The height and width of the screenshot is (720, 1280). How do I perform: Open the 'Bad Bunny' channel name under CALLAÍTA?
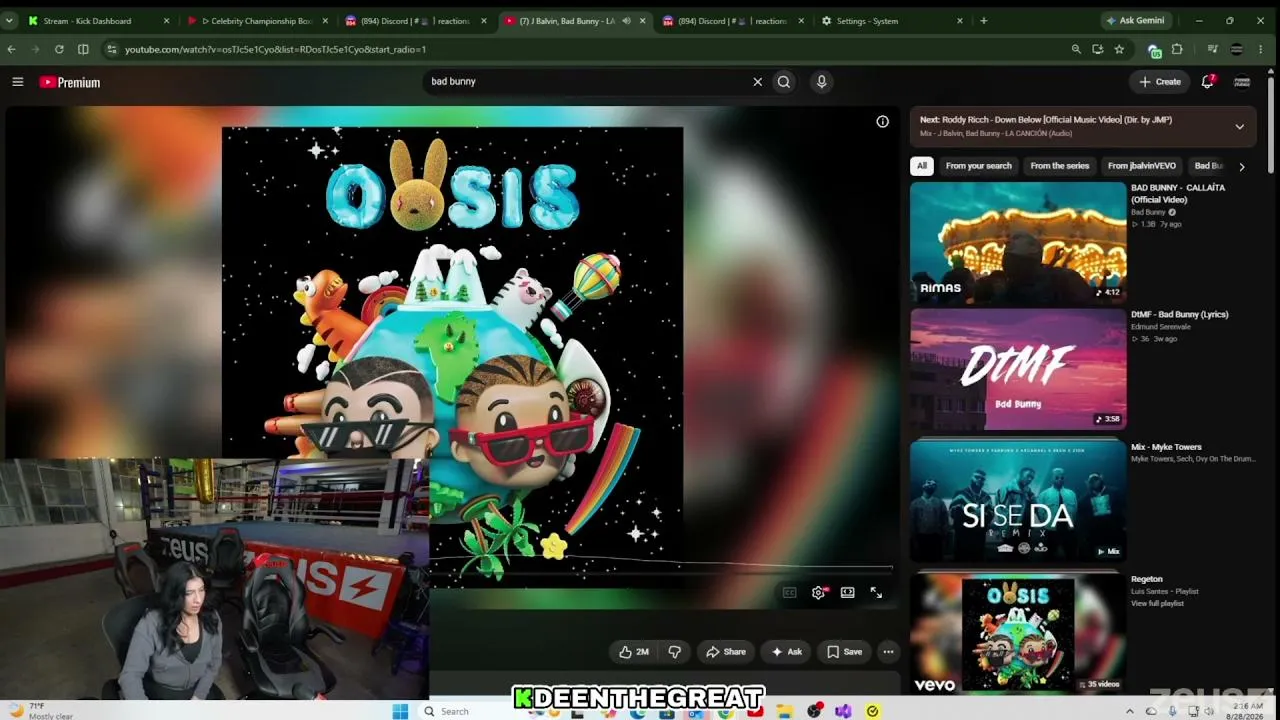[1149, 212]
